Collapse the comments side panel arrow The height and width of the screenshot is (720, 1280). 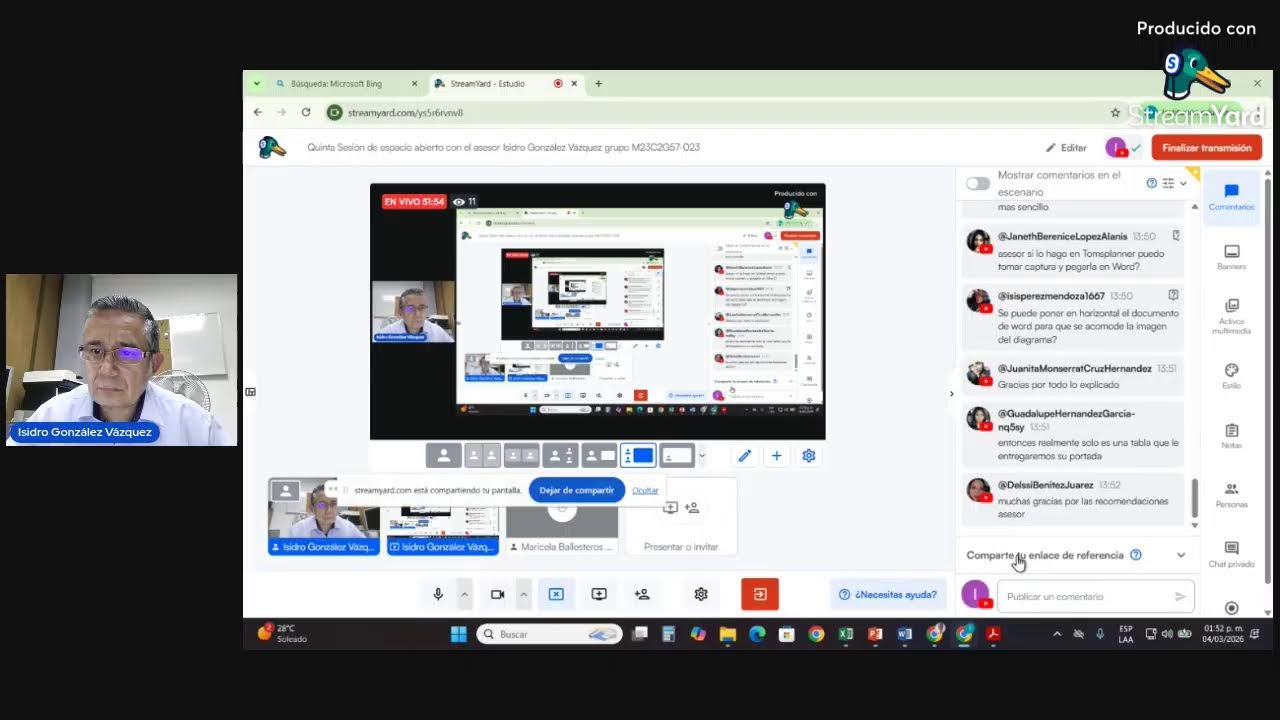pyautogui.click(x=951, y=393)
